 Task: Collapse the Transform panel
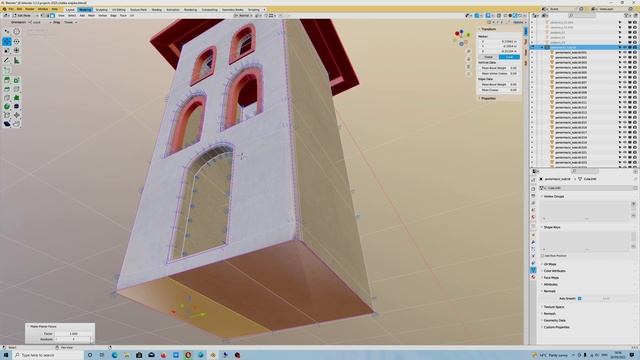[x=488, y=29]
